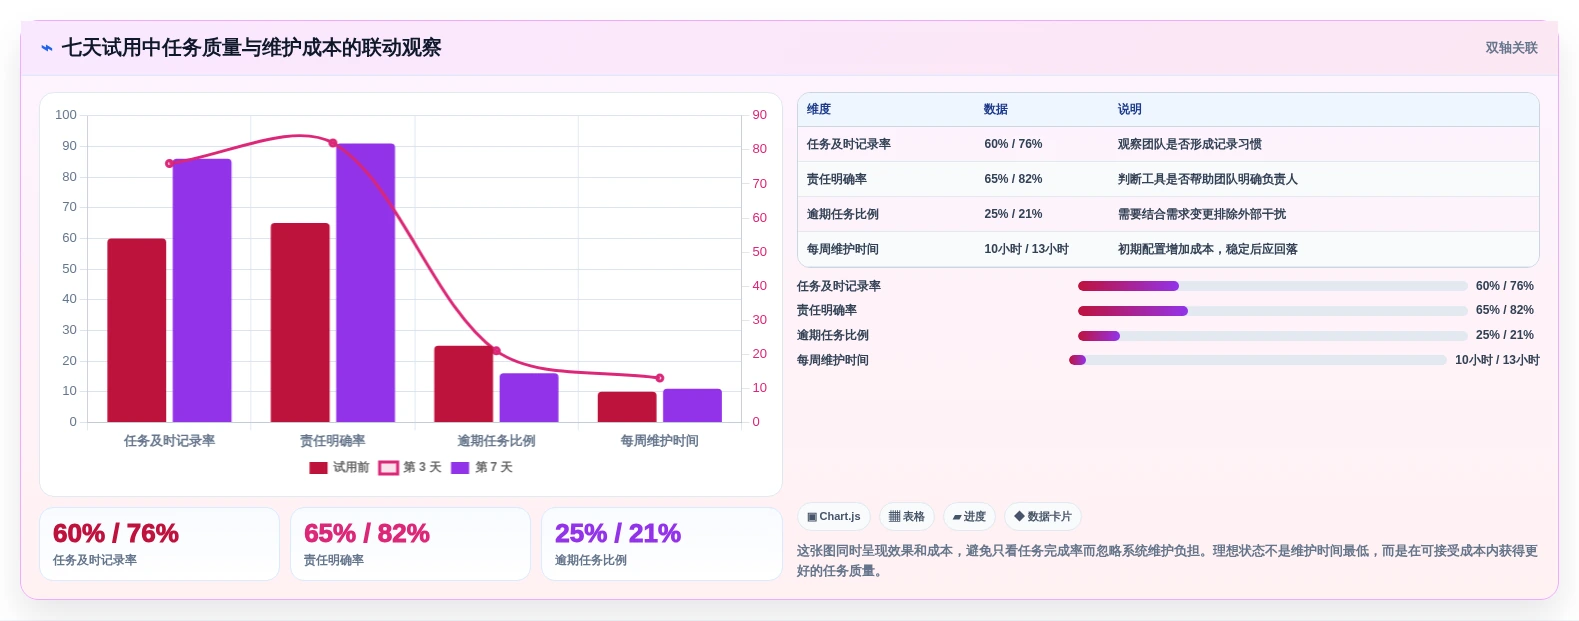This screenshot has width=1579, height=621.
Task: Toggle the 第 3 天 legend item
Action: coord(410,467)
